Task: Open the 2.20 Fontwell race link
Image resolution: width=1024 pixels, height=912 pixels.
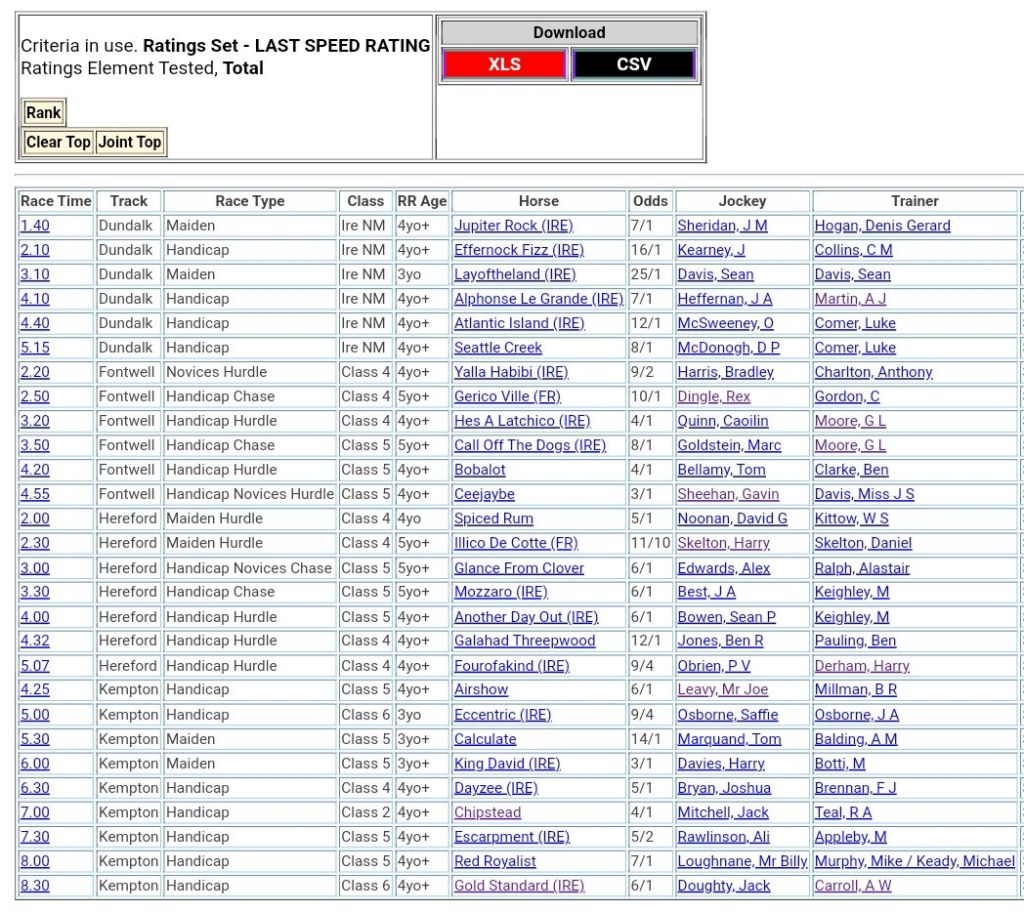Action: pos(35,372)
